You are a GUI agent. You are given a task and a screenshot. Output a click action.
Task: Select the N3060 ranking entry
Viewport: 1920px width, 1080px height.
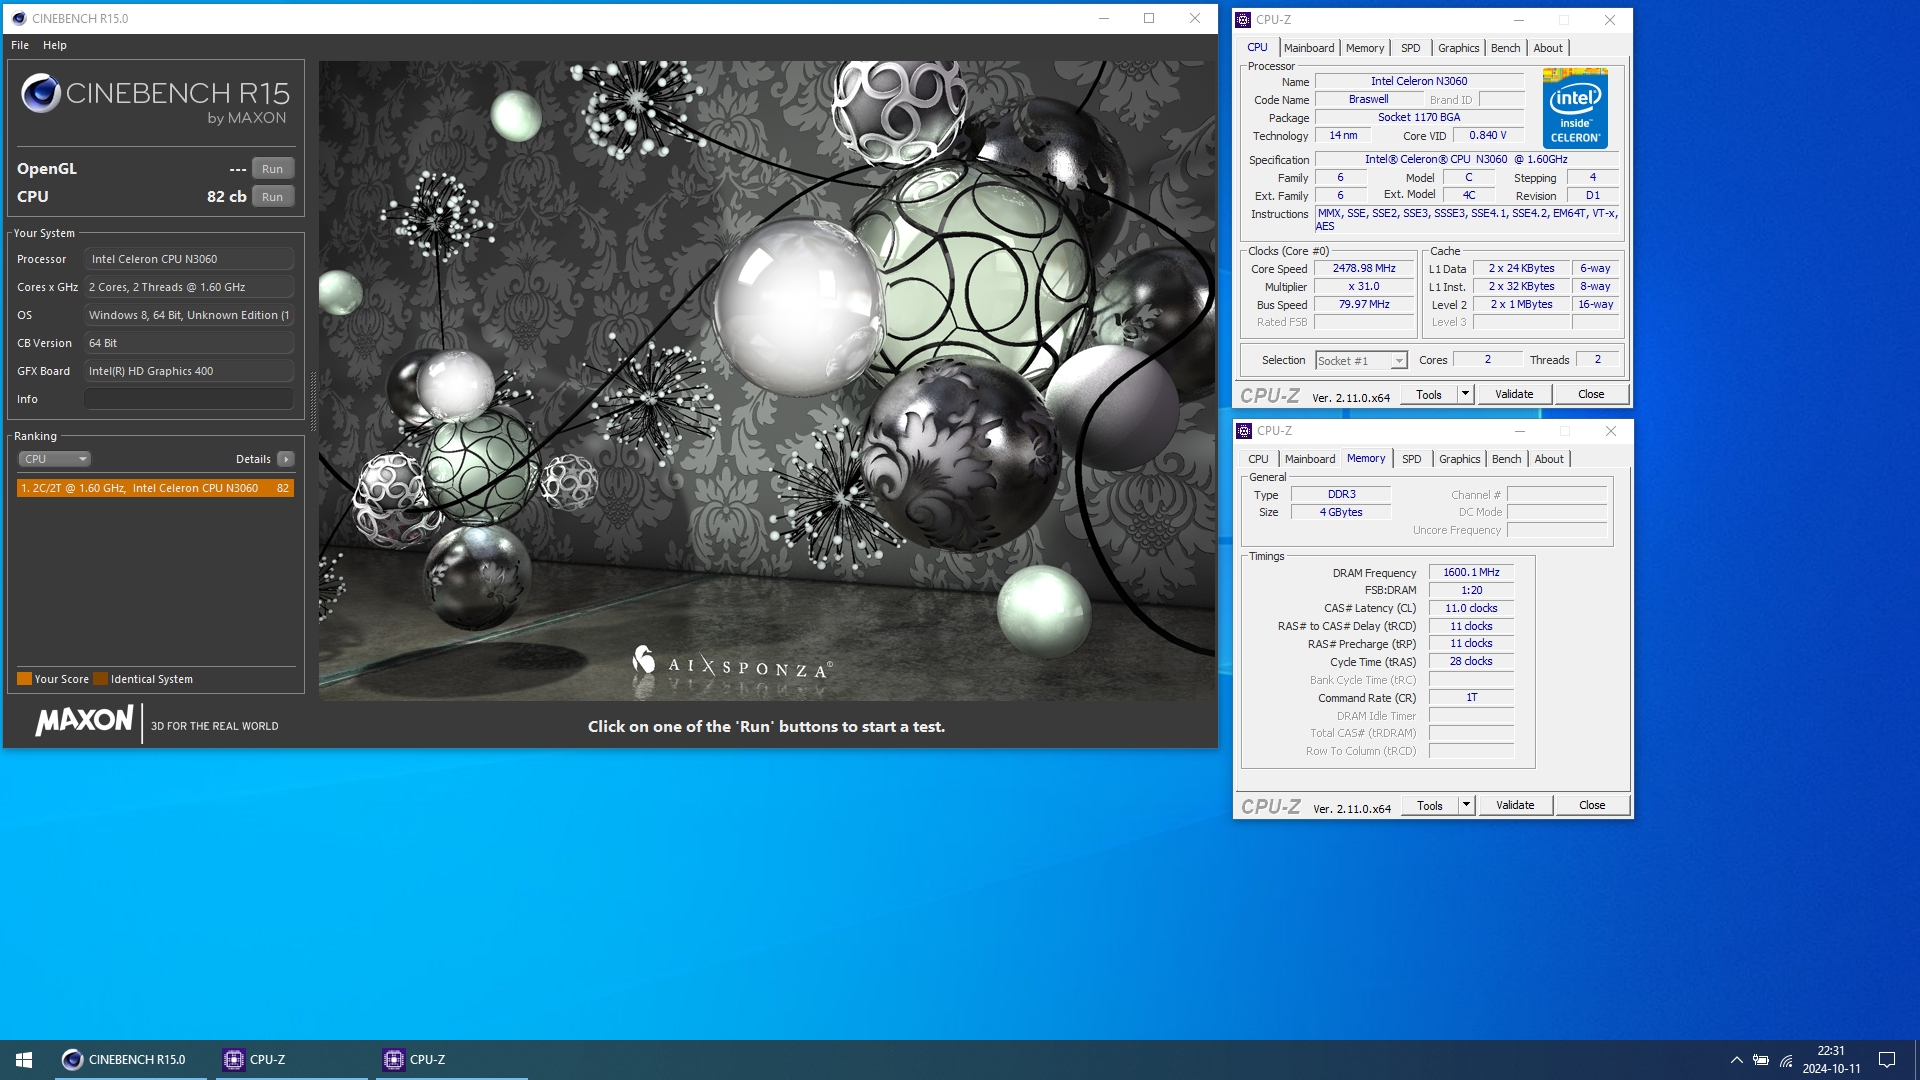(x=155, y=488)
